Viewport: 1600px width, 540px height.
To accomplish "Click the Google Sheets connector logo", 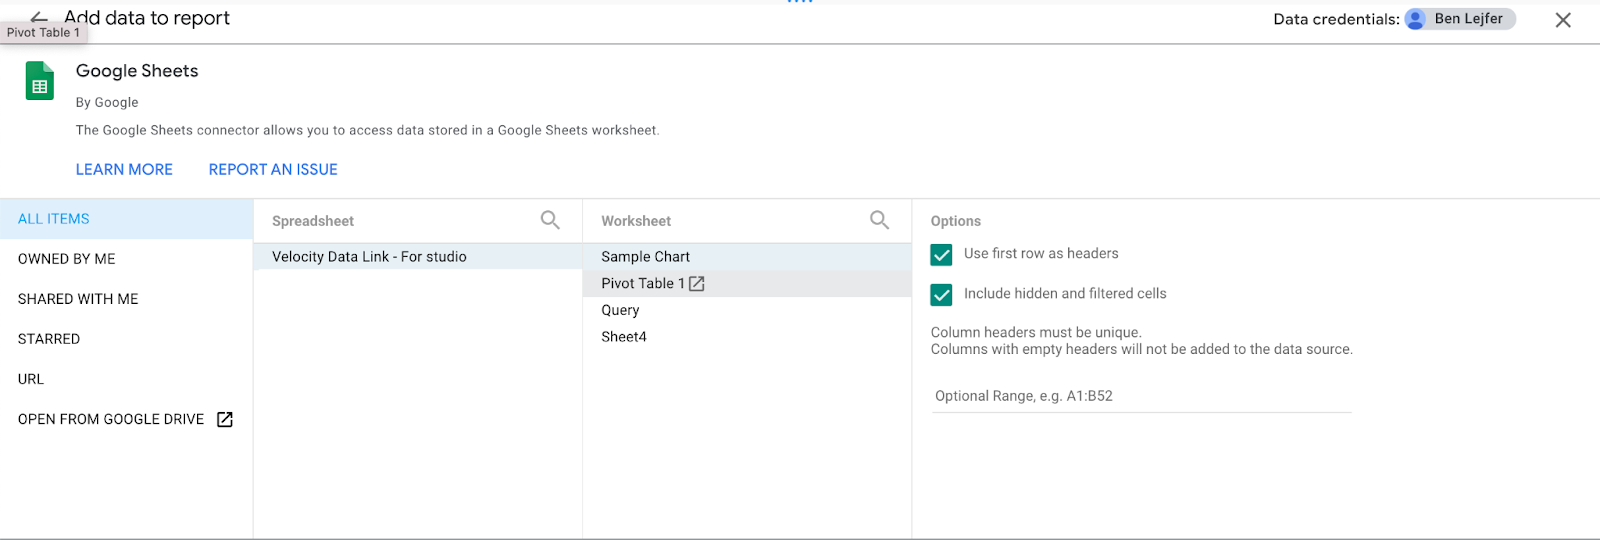I will coord(40,81).
